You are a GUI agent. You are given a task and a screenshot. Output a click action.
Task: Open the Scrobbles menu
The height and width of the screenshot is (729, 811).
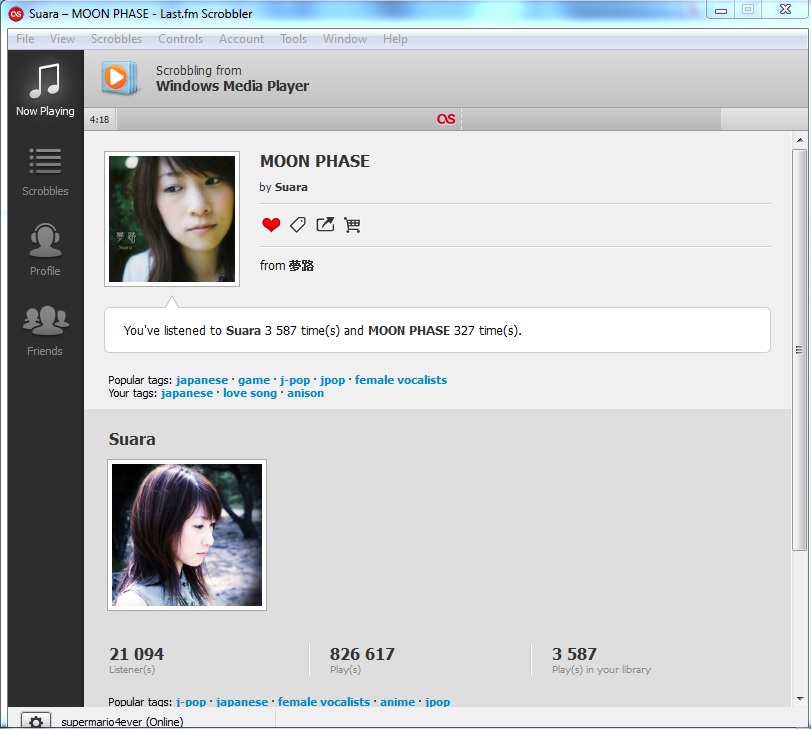[116, 39]
